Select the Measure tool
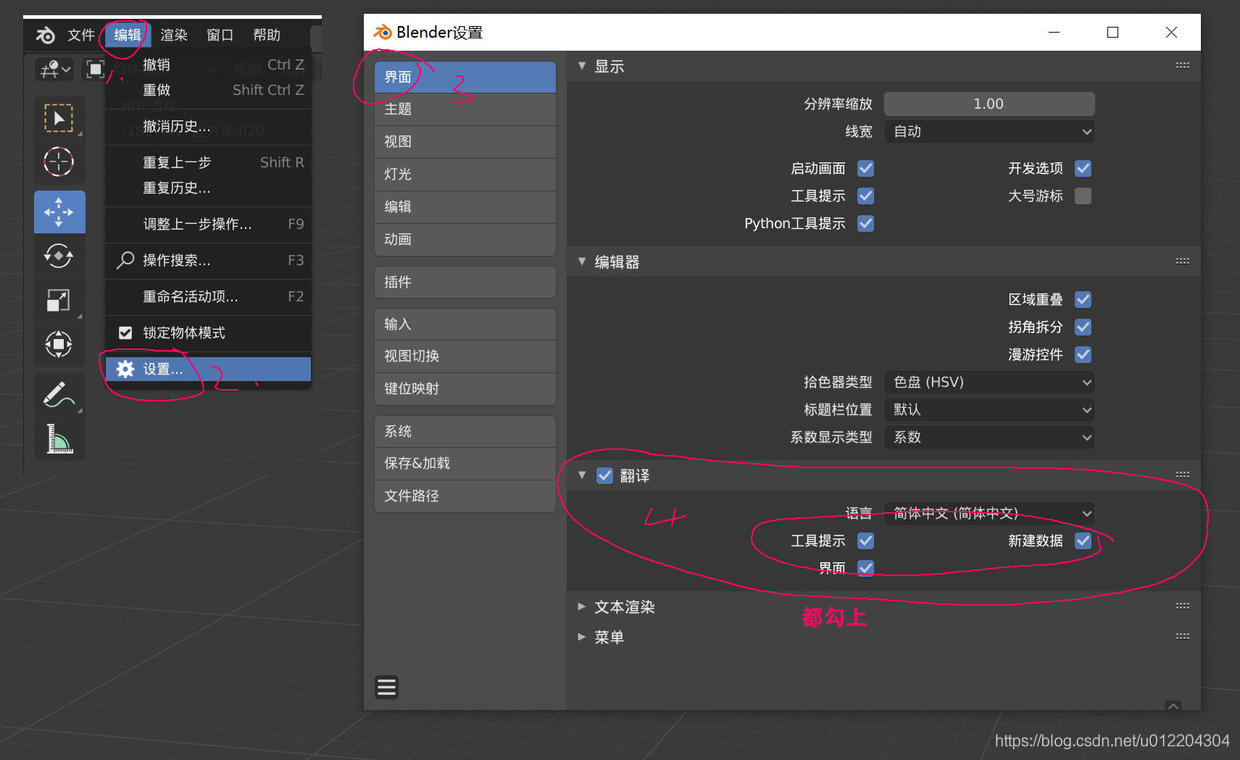The width and height of the screenshot is (1240, 760). coord(59,438)
